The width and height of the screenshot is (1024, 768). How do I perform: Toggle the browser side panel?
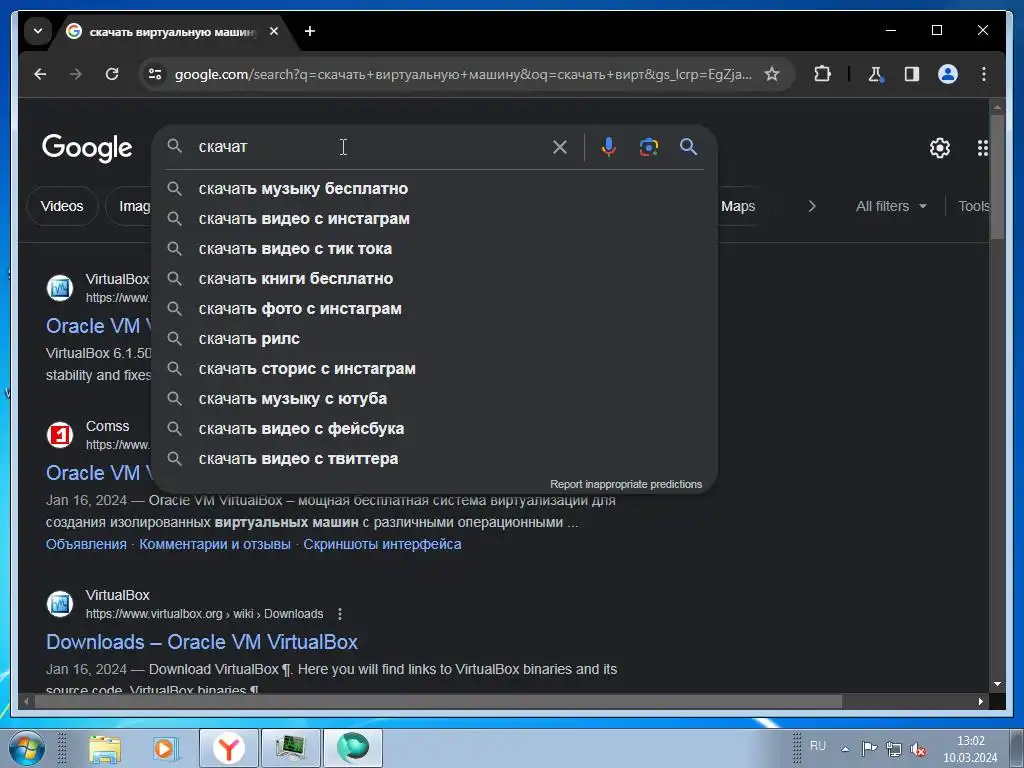(x=912, y=74)
